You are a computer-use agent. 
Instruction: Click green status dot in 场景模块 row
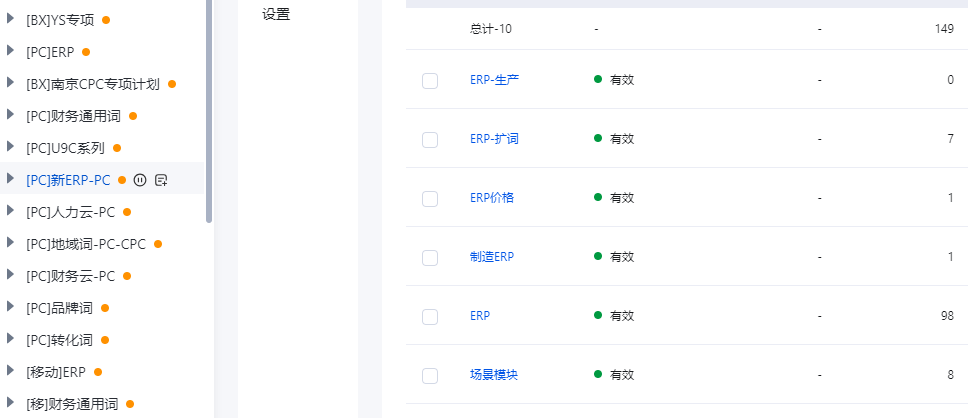(x=598, y=374)
